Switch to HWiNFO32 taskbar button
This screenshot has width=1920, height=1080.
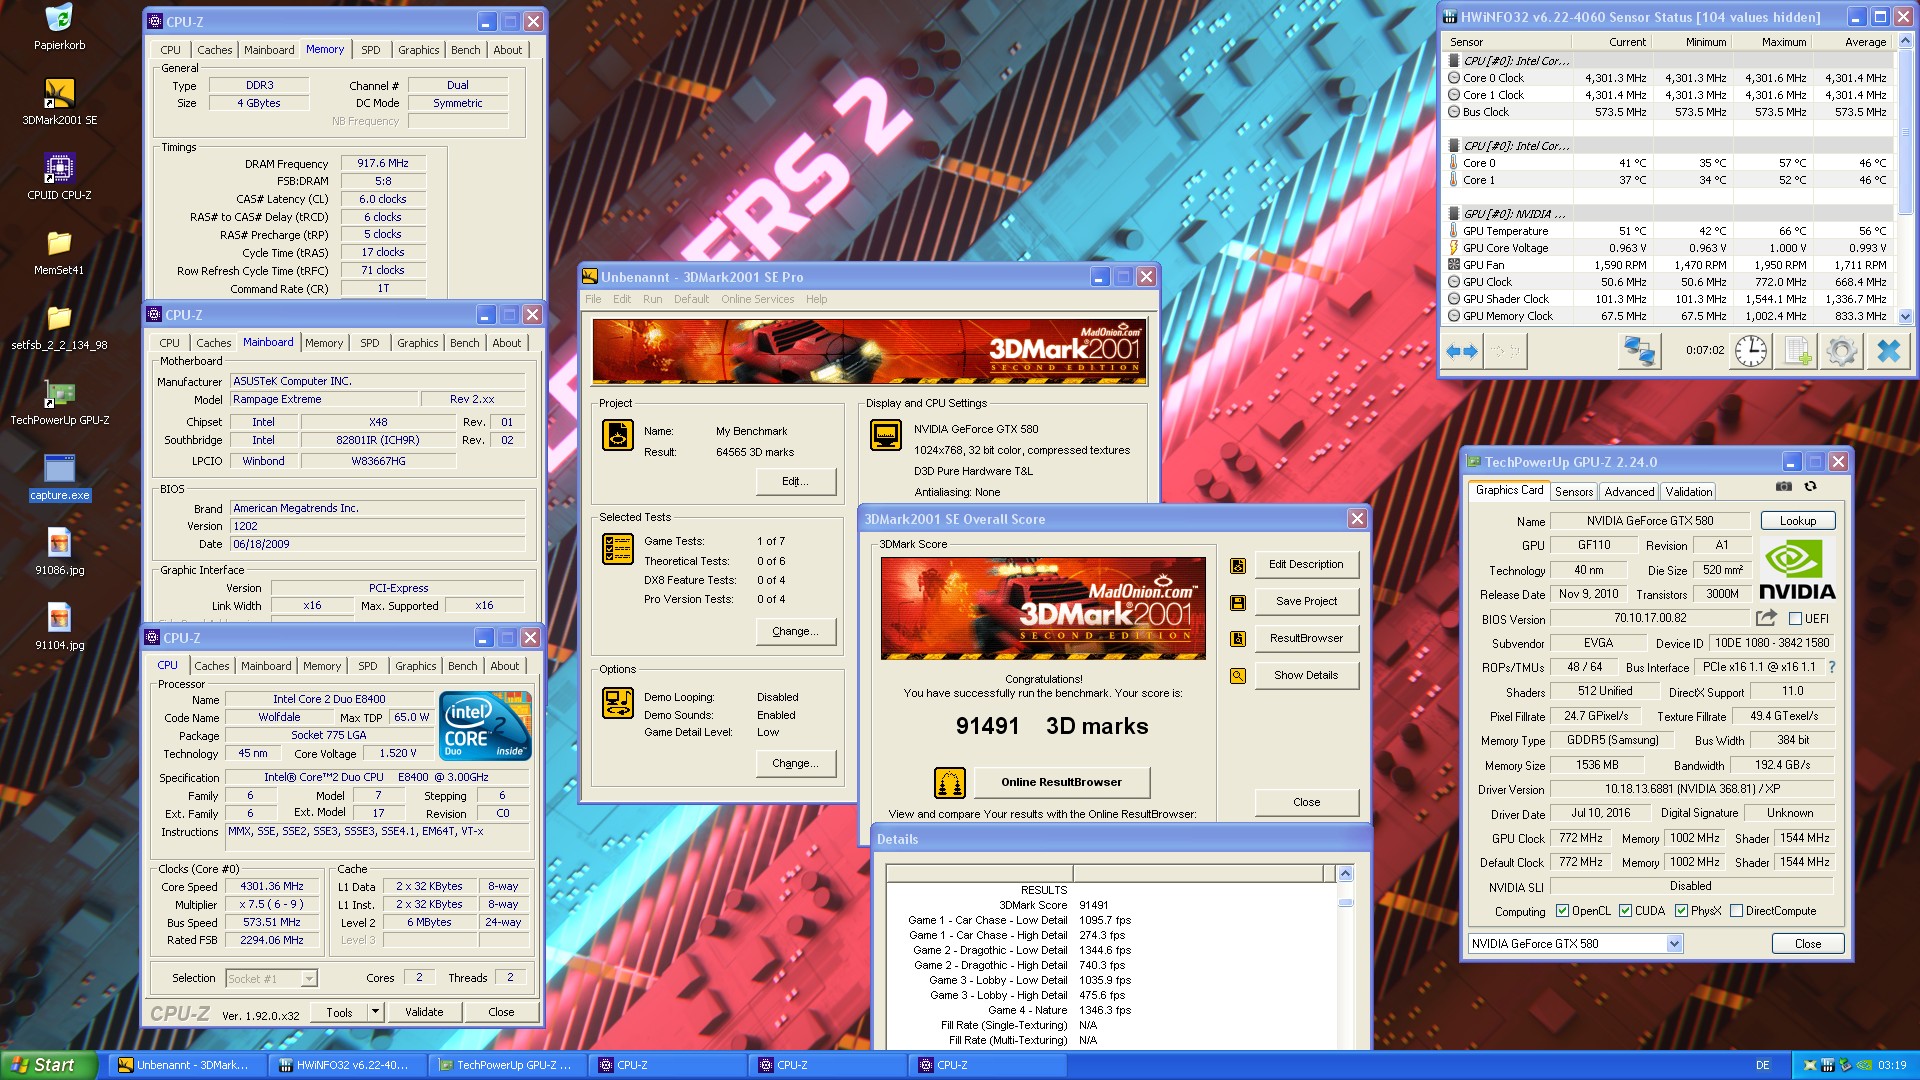tap(346, 1065)
